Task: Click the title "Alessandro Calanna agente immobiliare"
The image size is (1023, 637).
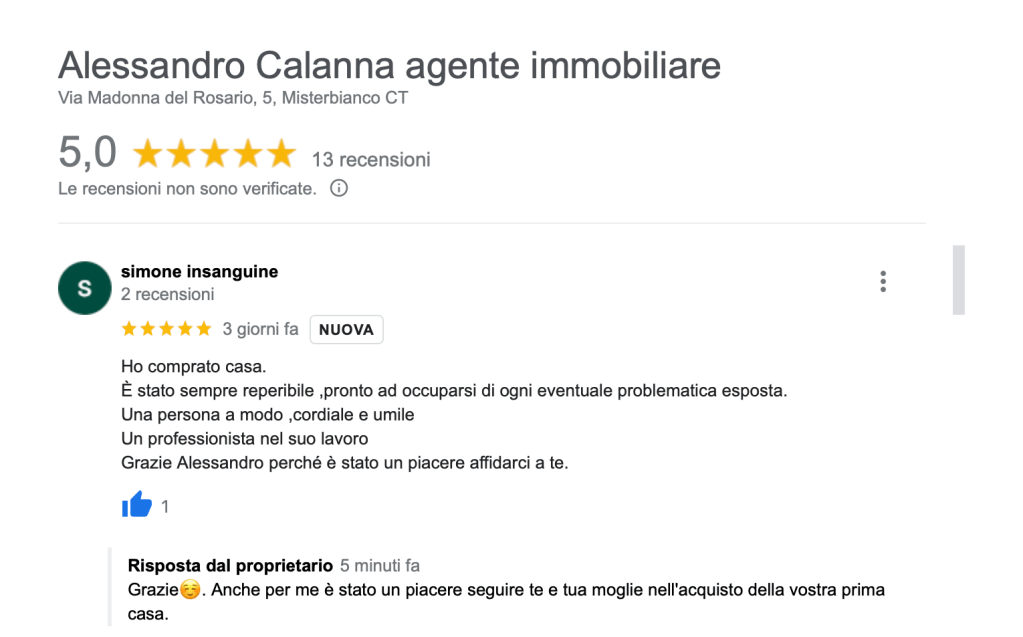Action: (x=389, y=66)
